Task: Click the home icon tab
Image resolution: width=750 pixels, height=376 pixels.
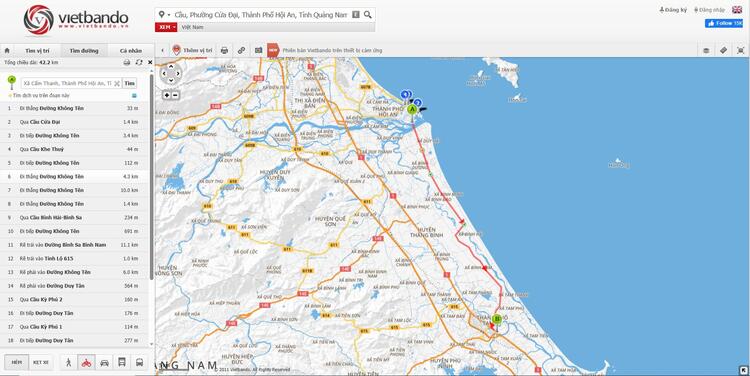Action: (x=7, y=50)
